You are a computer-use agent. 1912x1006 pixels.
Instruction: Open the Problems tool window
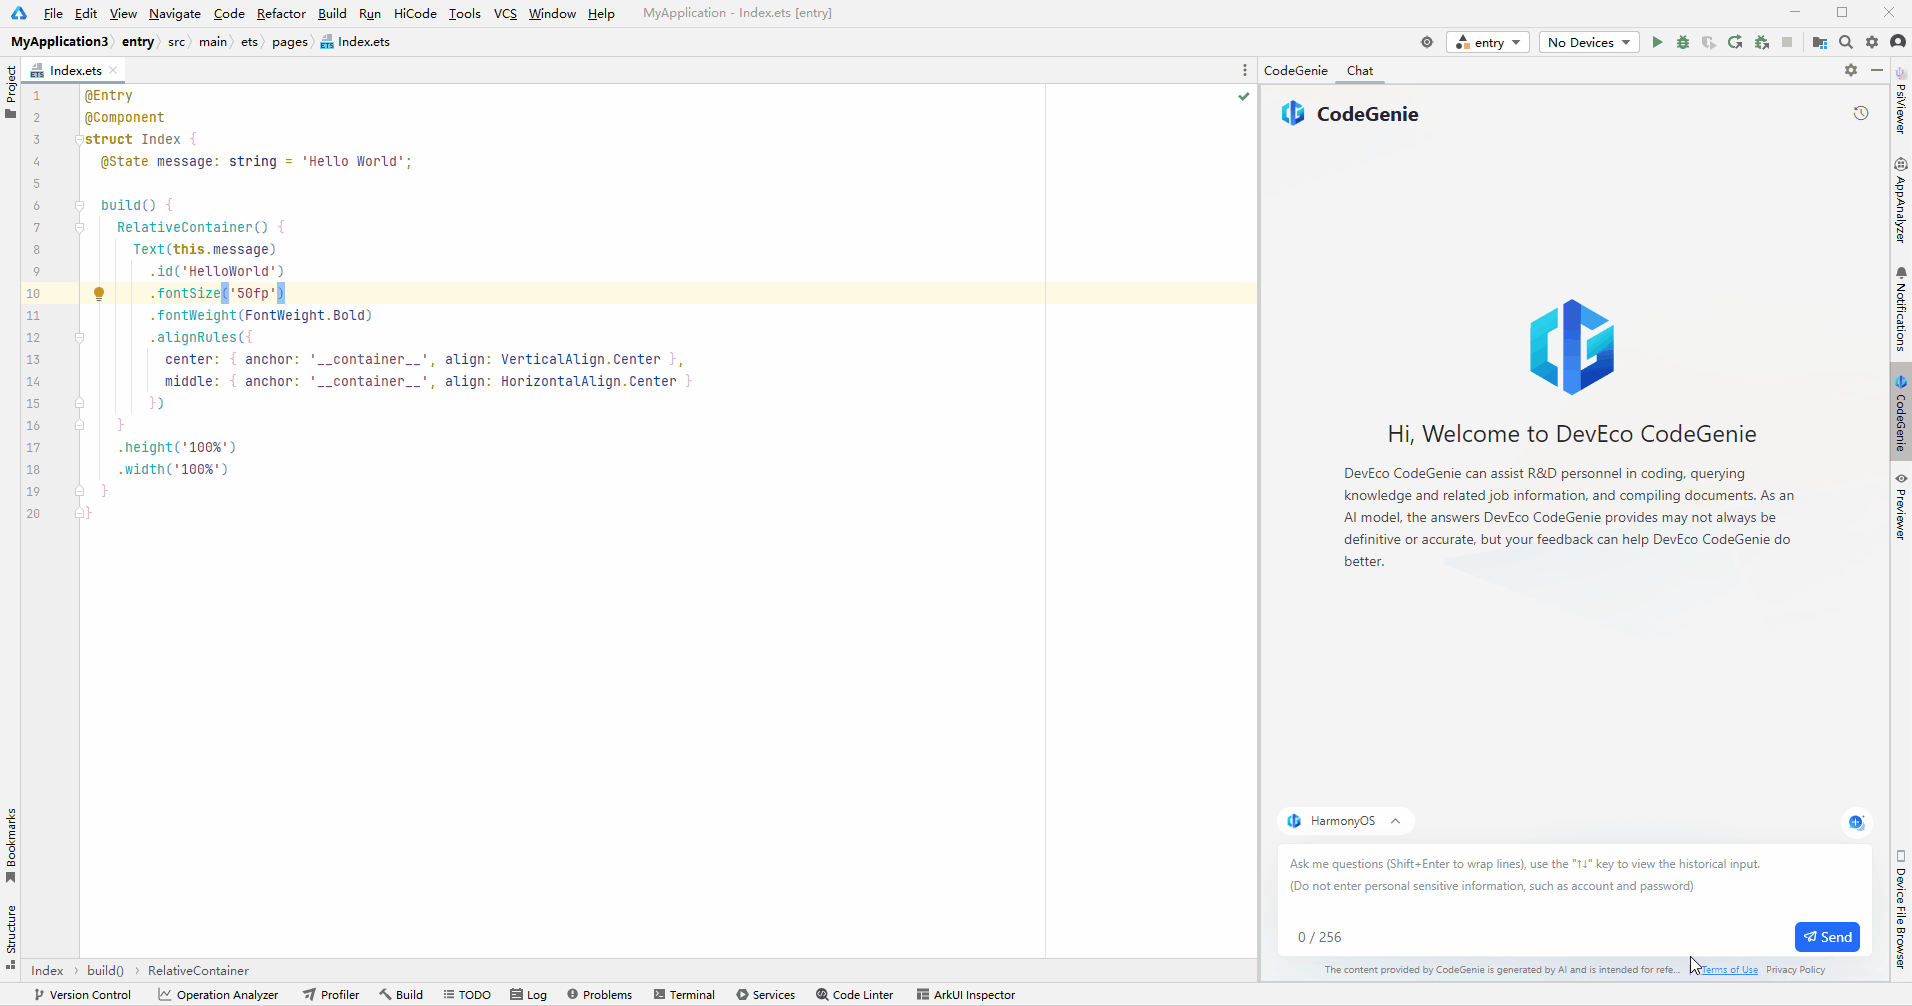[x=599, y=994]
